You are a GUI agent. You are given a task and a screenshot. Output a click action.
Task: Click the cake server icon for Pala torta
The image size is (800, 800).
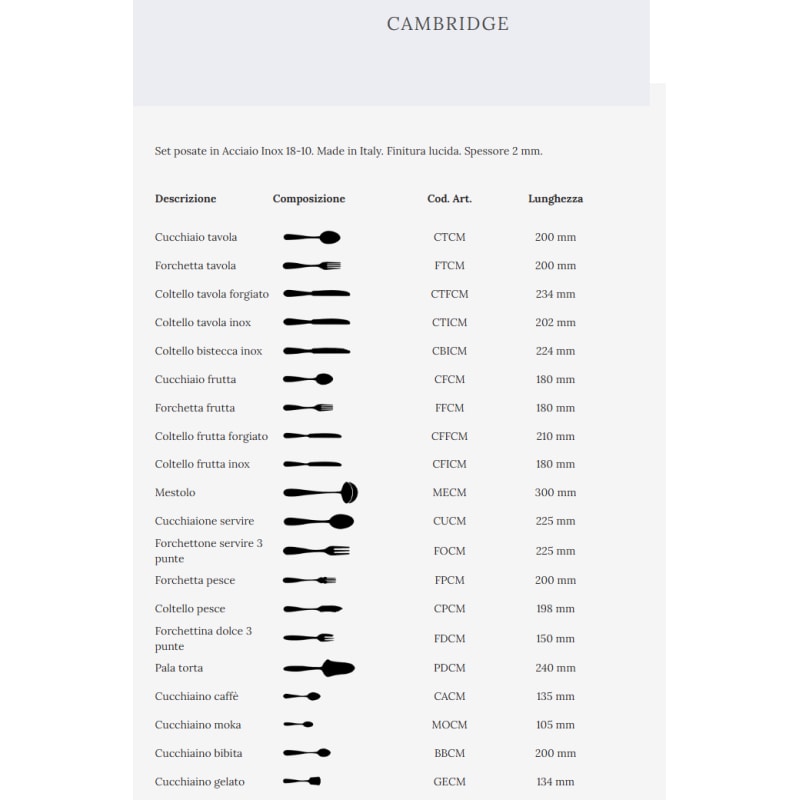(x=319, y=668)
